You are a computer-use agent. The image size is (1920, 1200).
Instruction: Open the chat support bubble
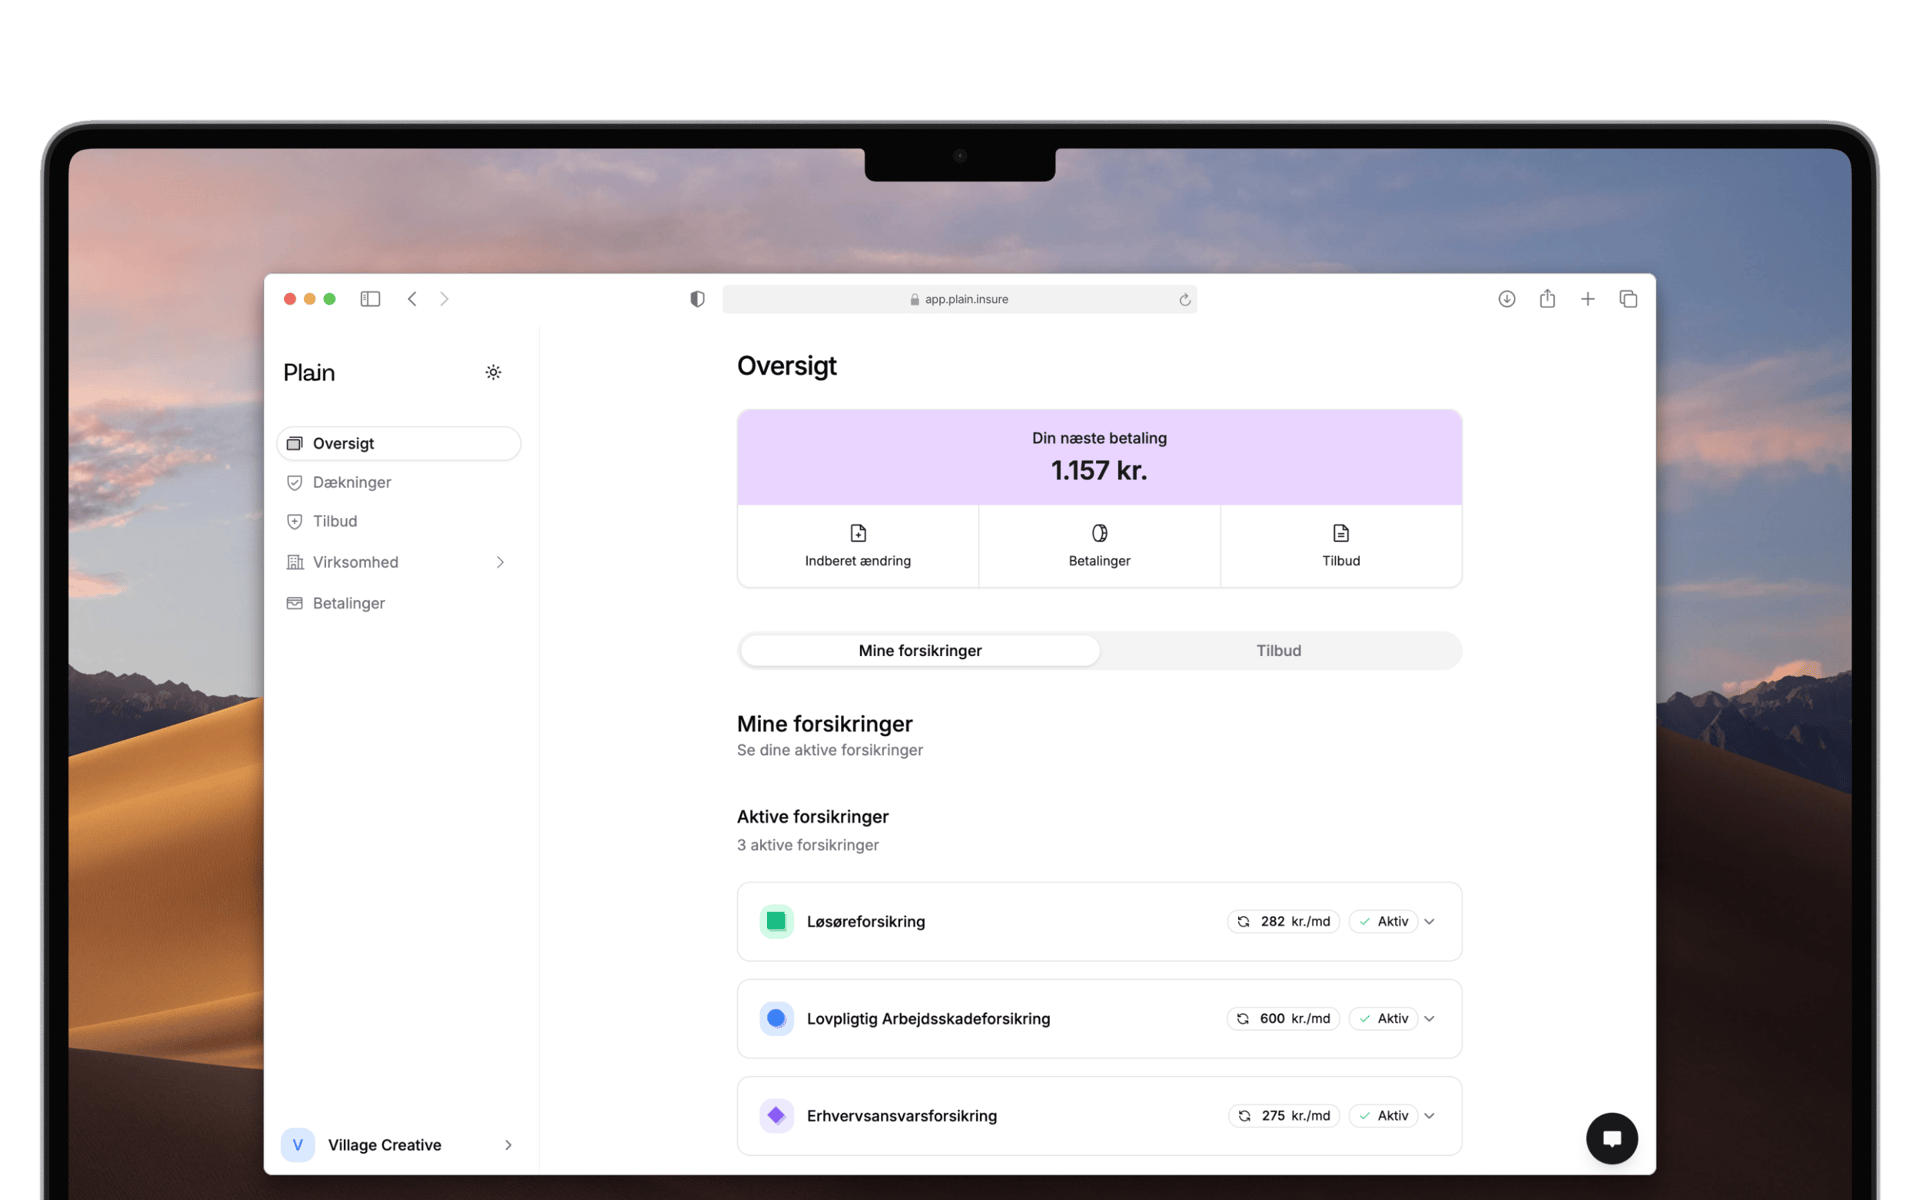(x=1611, y=1138)
